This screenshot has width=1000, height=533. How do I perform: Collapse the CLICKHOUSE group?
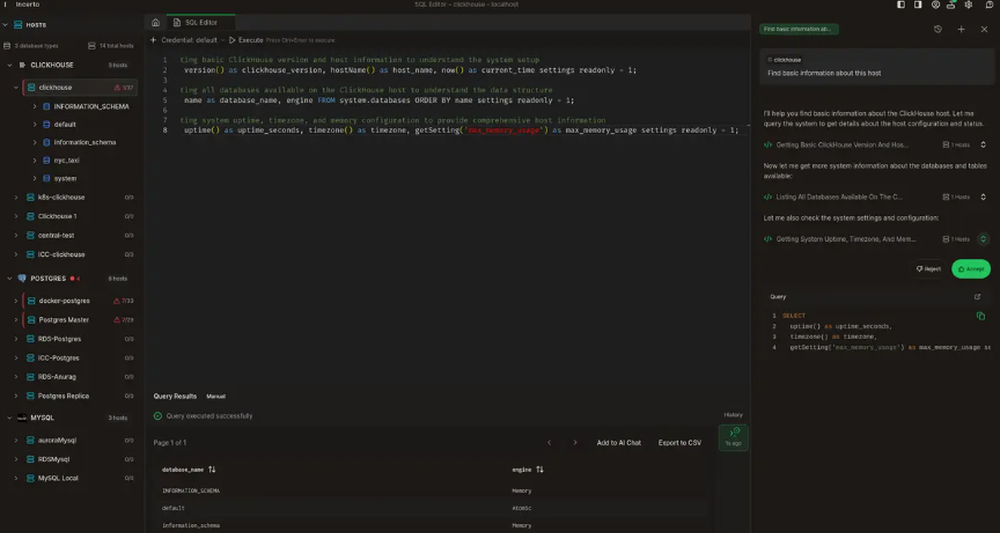point(10,65)
